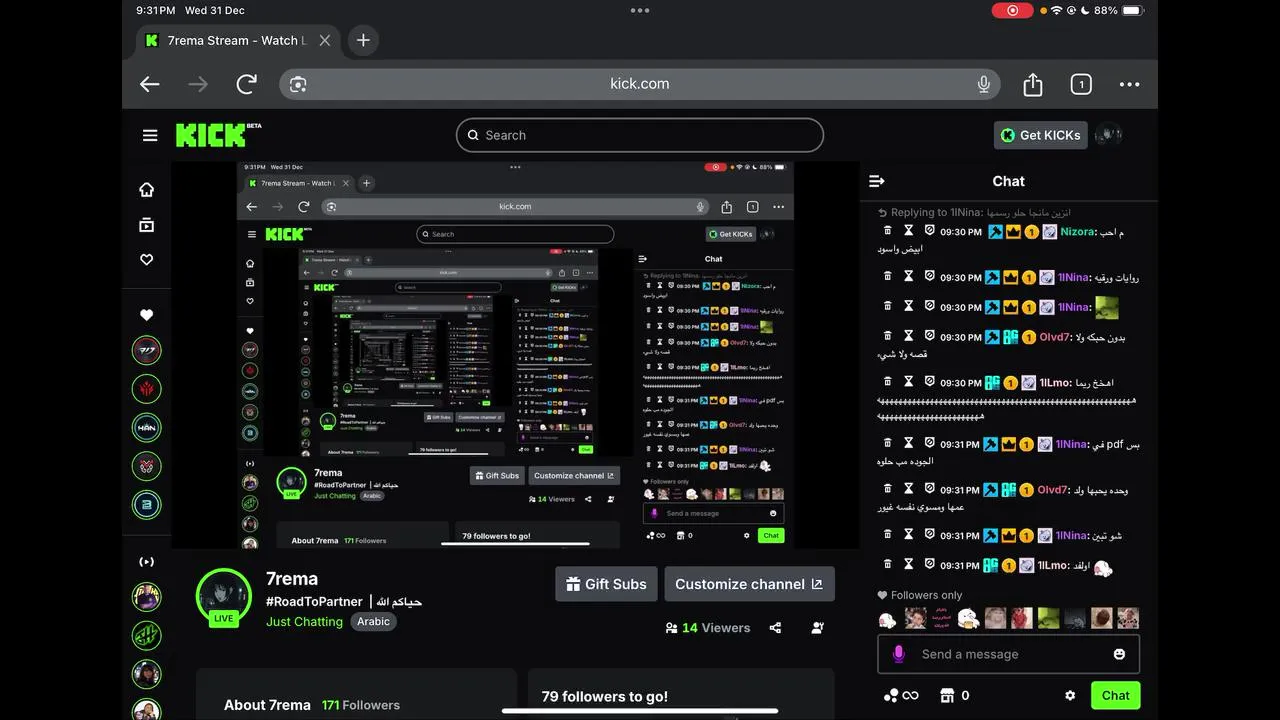Timeout 1ILmo on the 09:30 PM message
The width and height of the screenshot is (1280, 720).
[x=909, y=382]
